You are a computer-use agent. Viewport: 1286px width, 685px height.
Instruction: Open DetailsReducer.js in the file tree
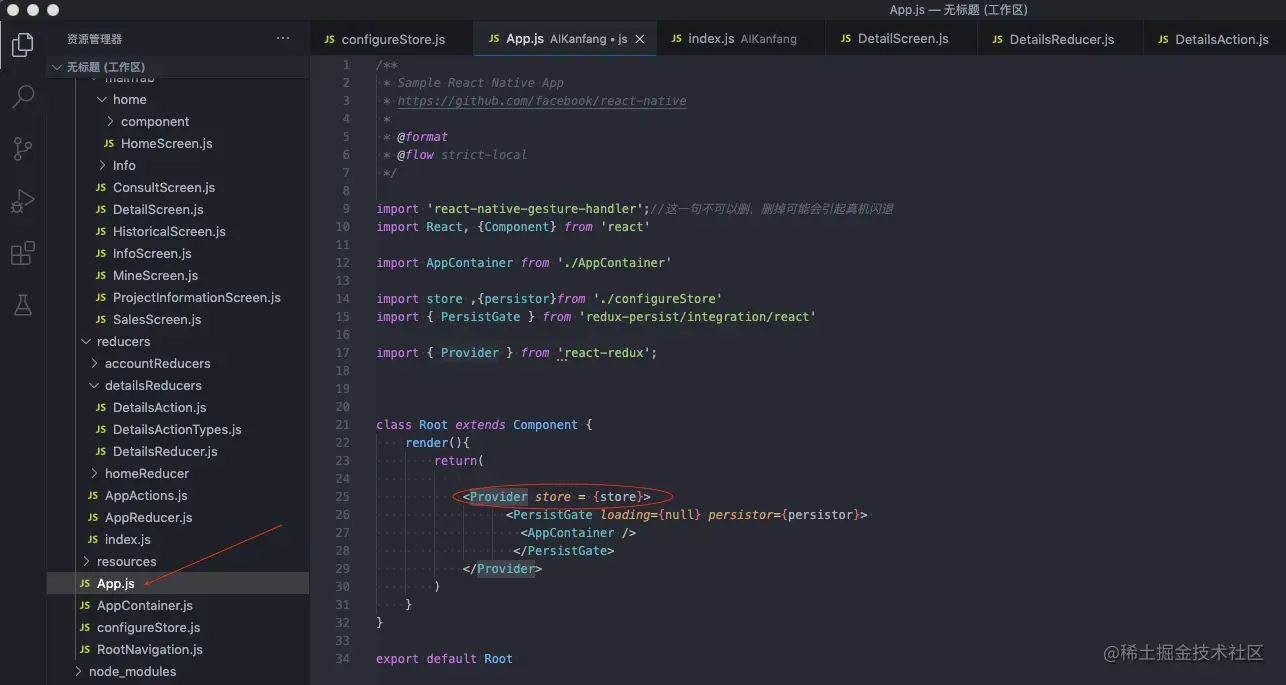(x=178, y=451)
